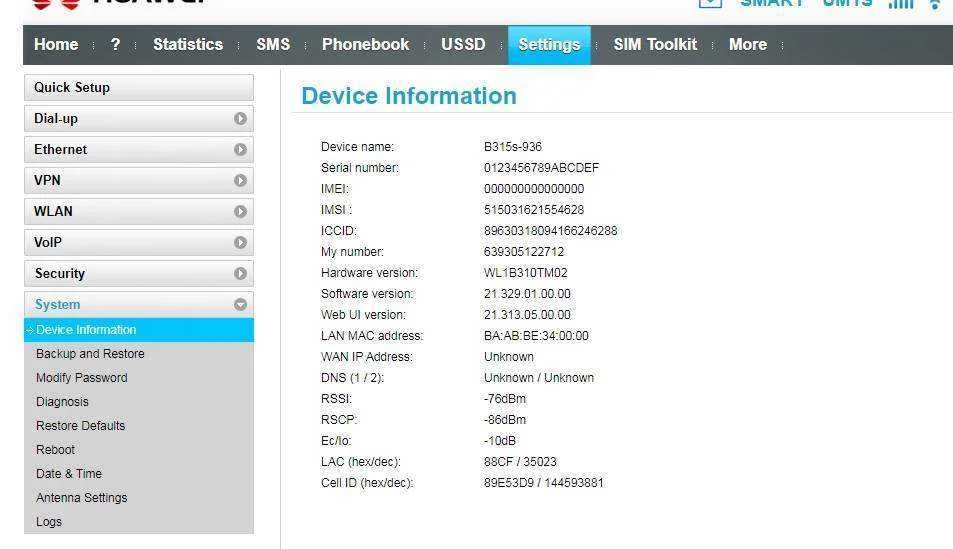Image resolution: width=953 pixels, height=549 pixels.
Task: Open the Home tab
Action: click(x=56, y=44)
